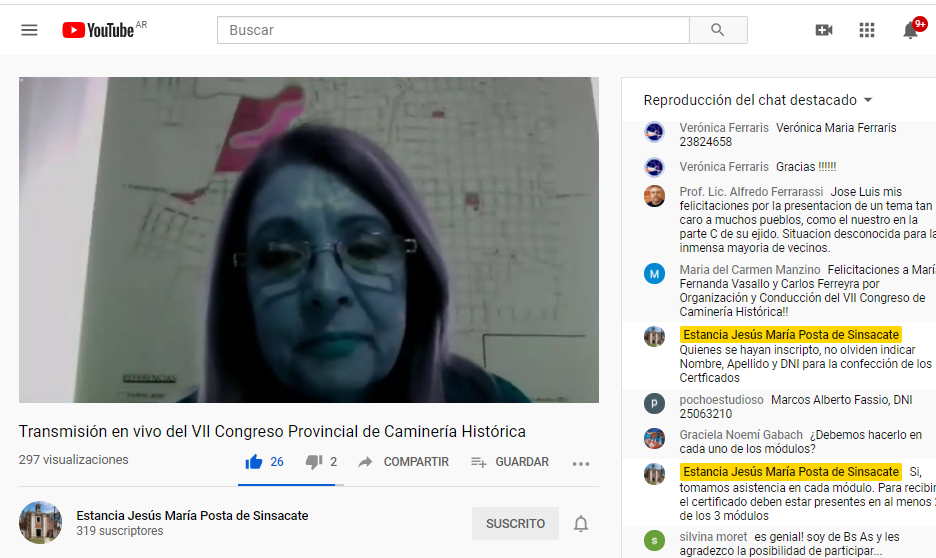Screen dimensions: 936x558
Task: Click the COMPARTIR share button
Action: point(404,462)
